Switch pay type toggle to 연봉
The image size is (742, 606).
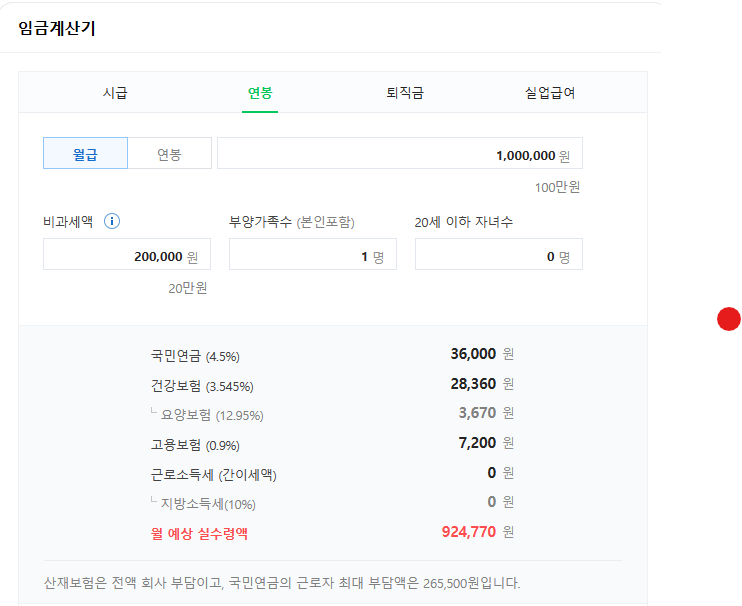(169, 154)
